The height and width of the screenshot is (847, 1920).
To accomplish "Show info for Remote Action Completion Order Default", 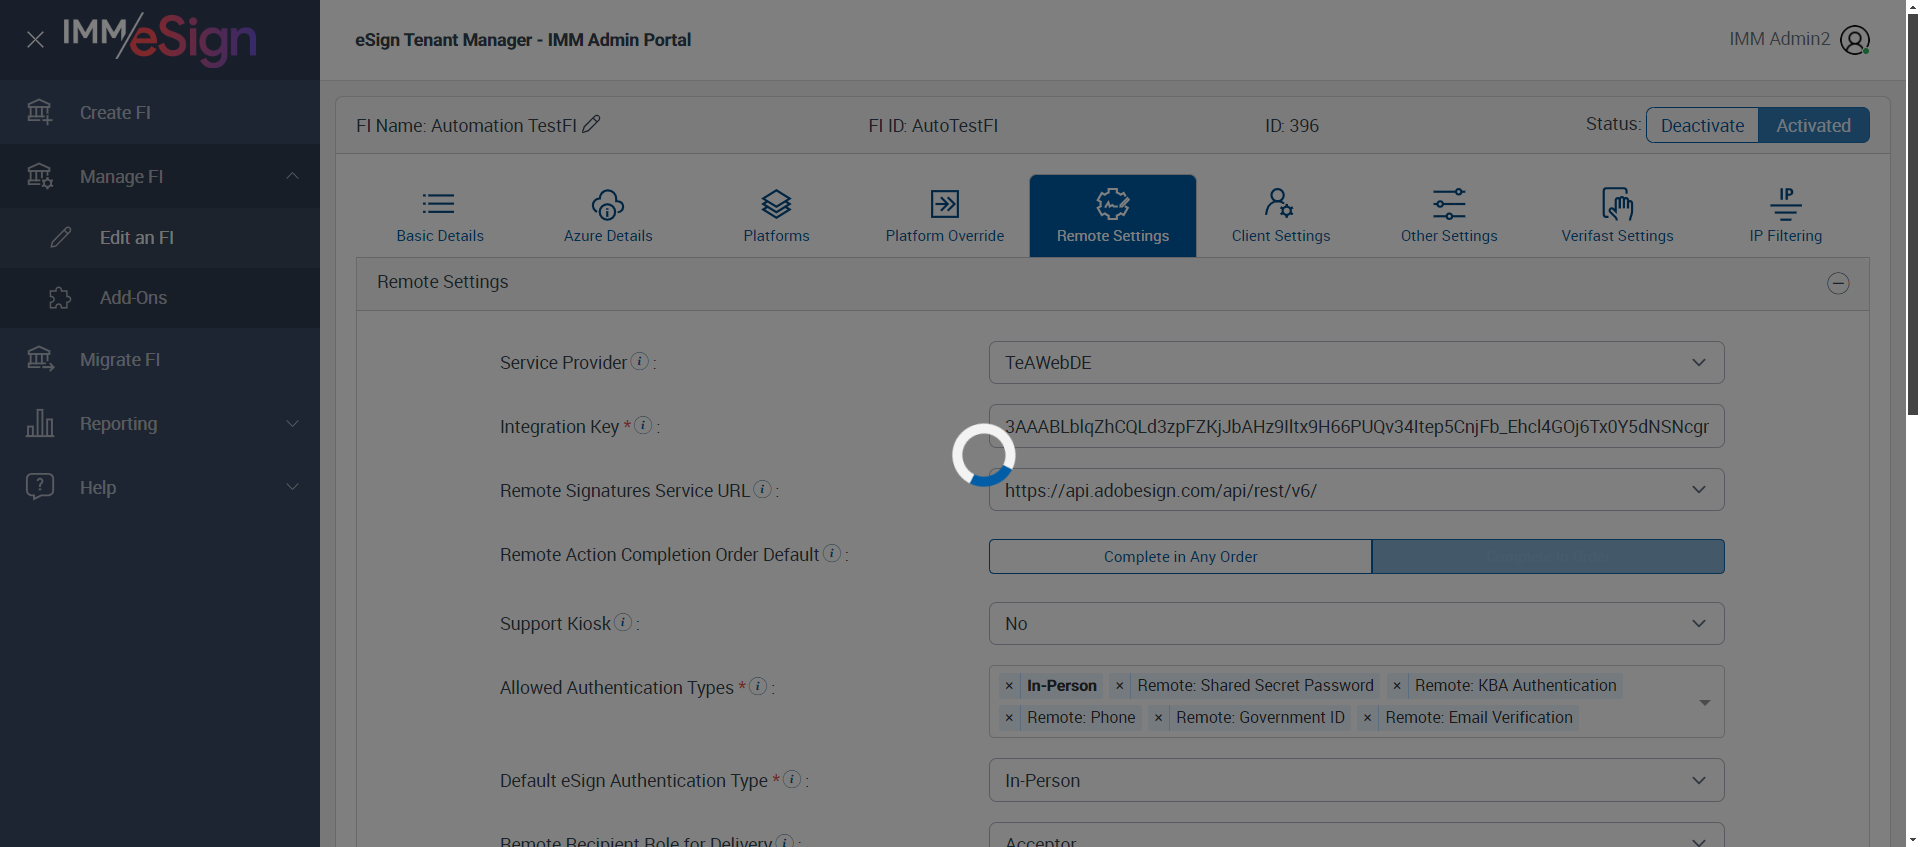I will tap(832, 553).
